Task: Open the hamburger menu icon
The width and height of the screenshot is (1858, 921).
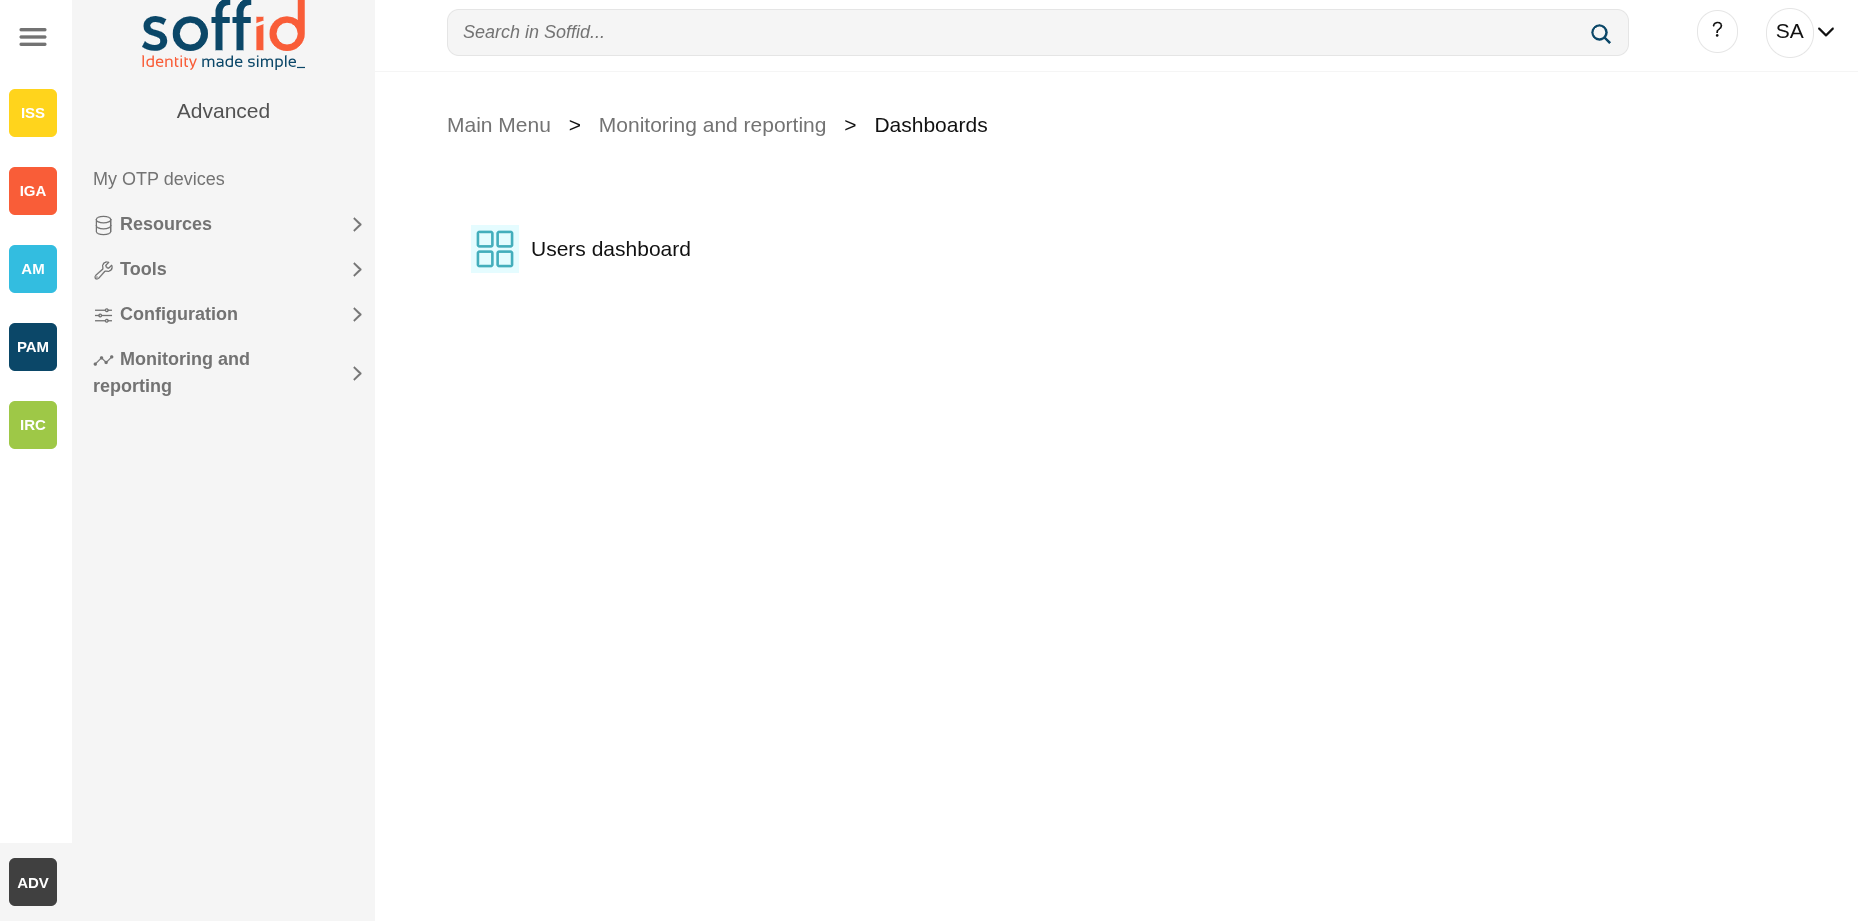Action: click(33, 37)
